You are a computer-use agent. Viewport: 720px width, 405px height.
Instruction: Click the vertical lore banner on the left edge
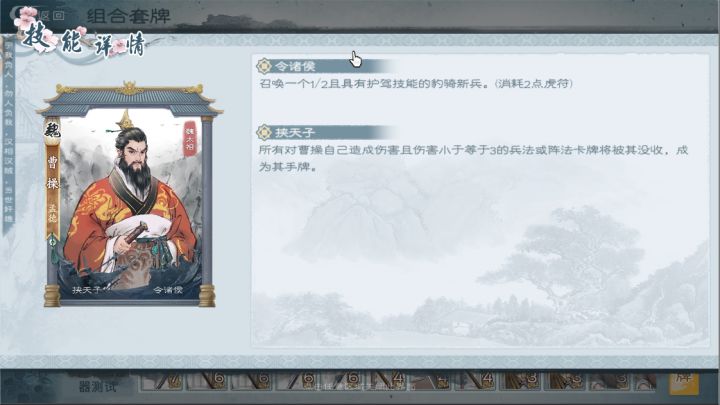(9, 135)
